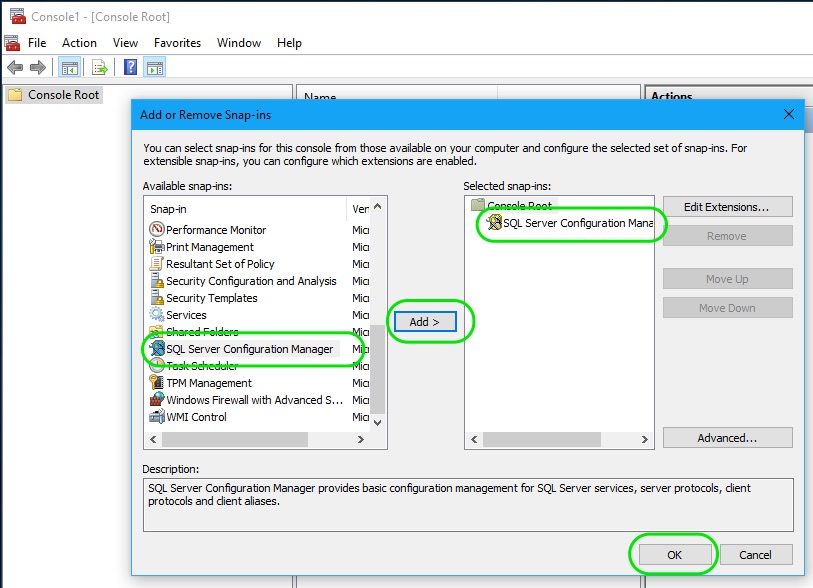Click the Edit Extensions button

[x=727, y=206]
